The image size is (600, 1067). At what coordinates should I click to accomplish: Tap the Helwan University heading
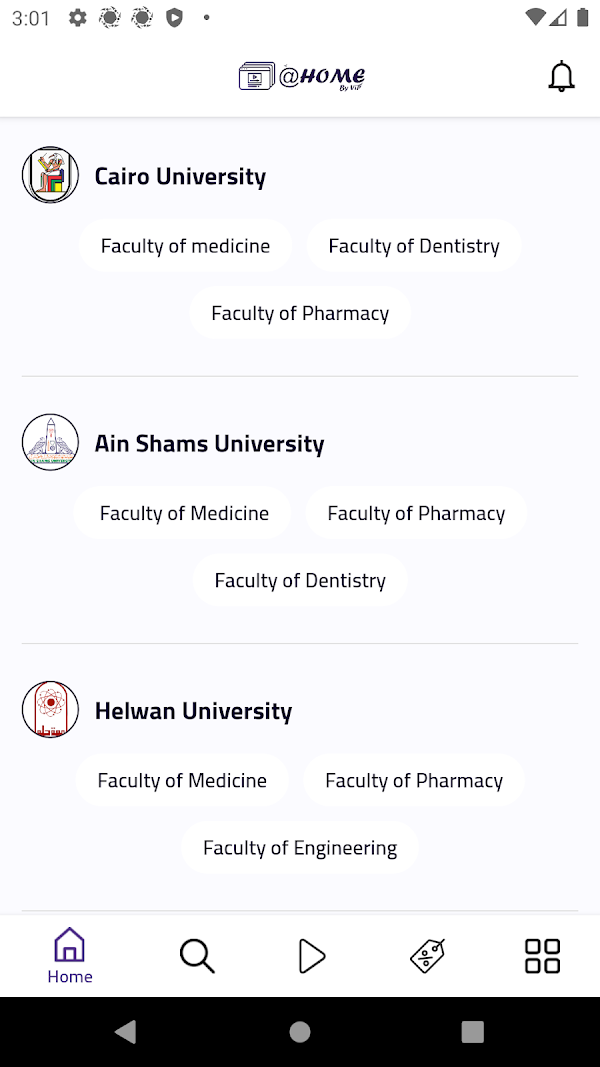[193, 710]
